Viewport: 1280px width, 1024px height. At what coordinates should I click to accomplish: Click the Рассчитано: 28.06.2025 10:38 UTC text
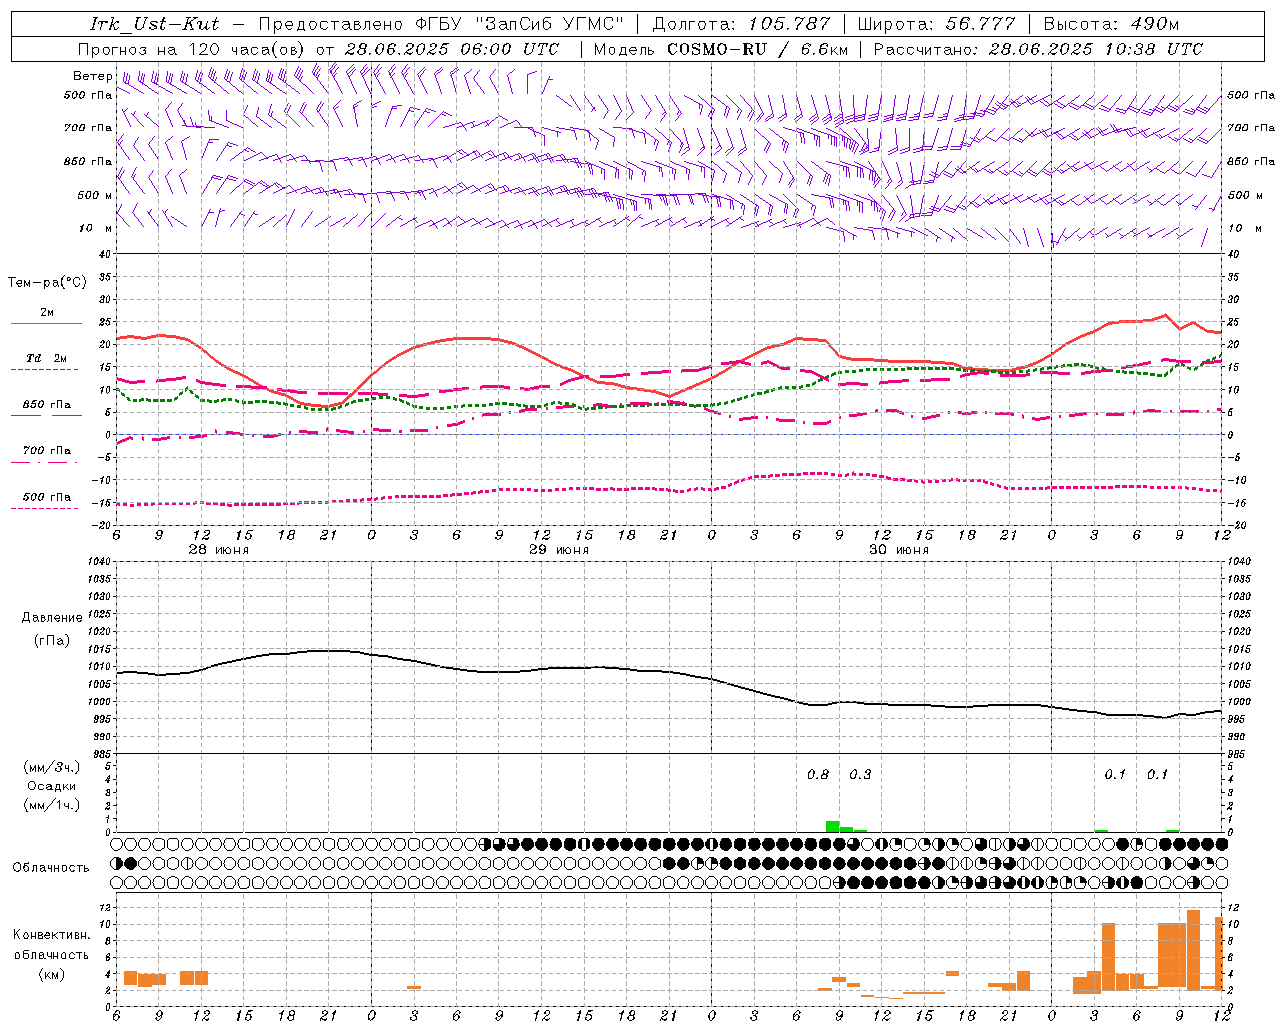pos(1038,49)
